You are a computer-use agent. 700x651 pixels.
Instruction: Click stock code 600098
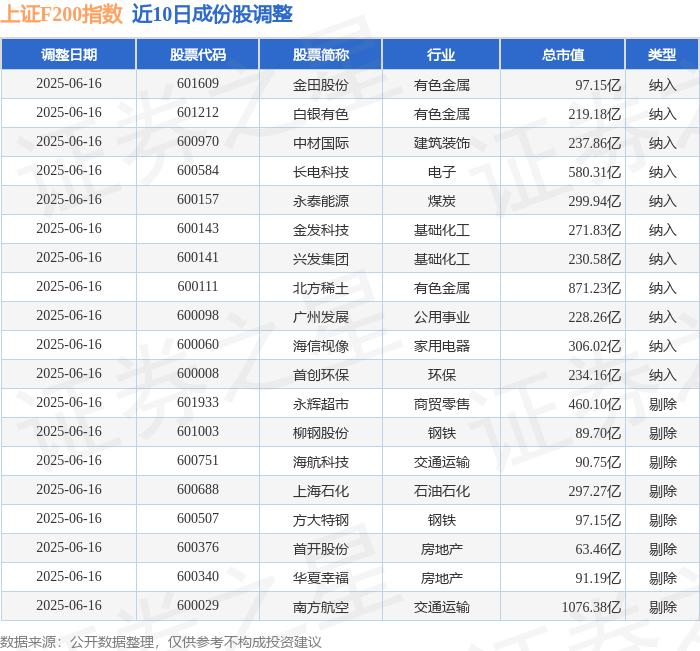coord(198,316)
